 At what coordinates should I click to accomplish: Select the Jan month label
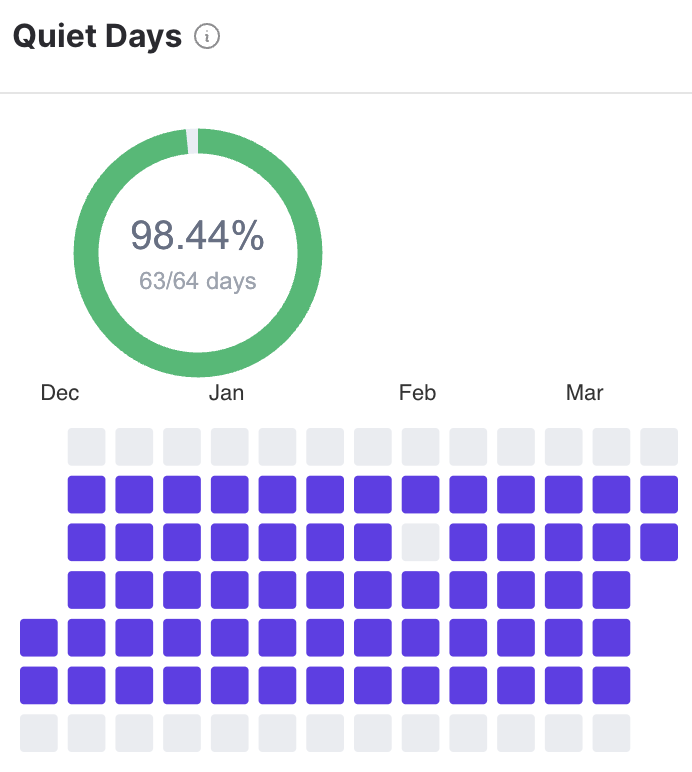tap(226, 393)
